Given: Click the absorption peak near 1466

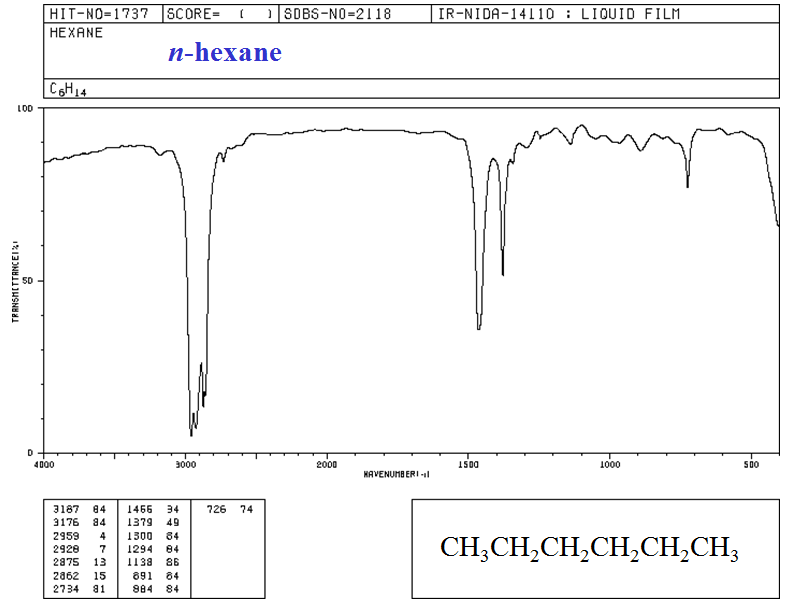Looking at the screenshot, I should pyautogui.click(x=479, y=328).
